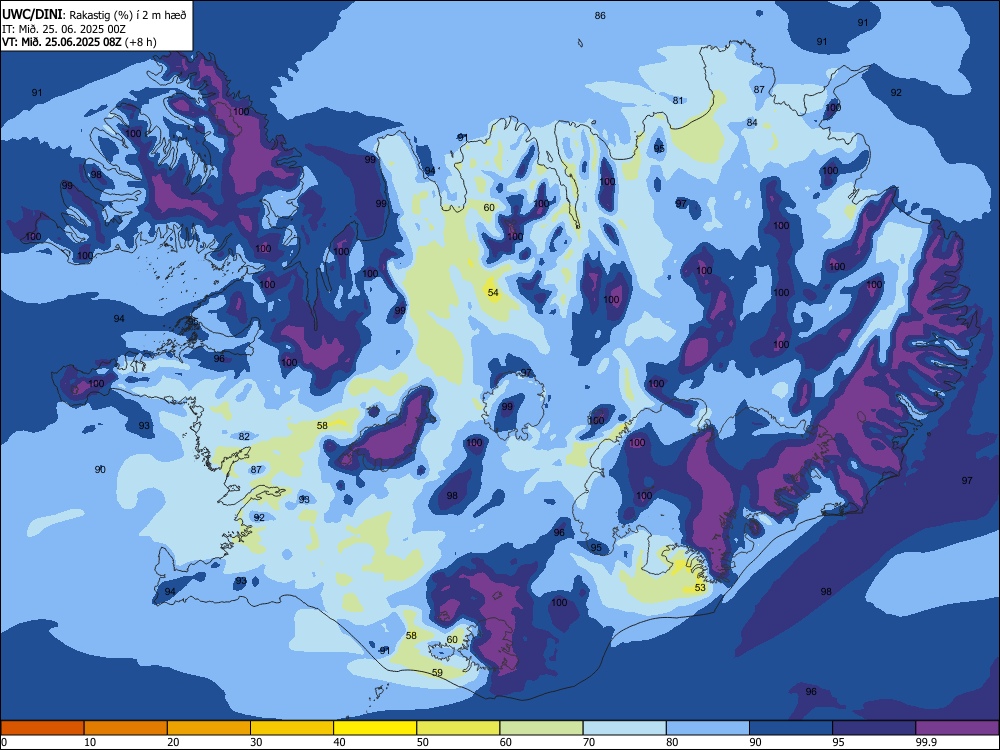The image size is (1000, 750).
Task: Click the humidity value 54 on the map
Action: 493,293
